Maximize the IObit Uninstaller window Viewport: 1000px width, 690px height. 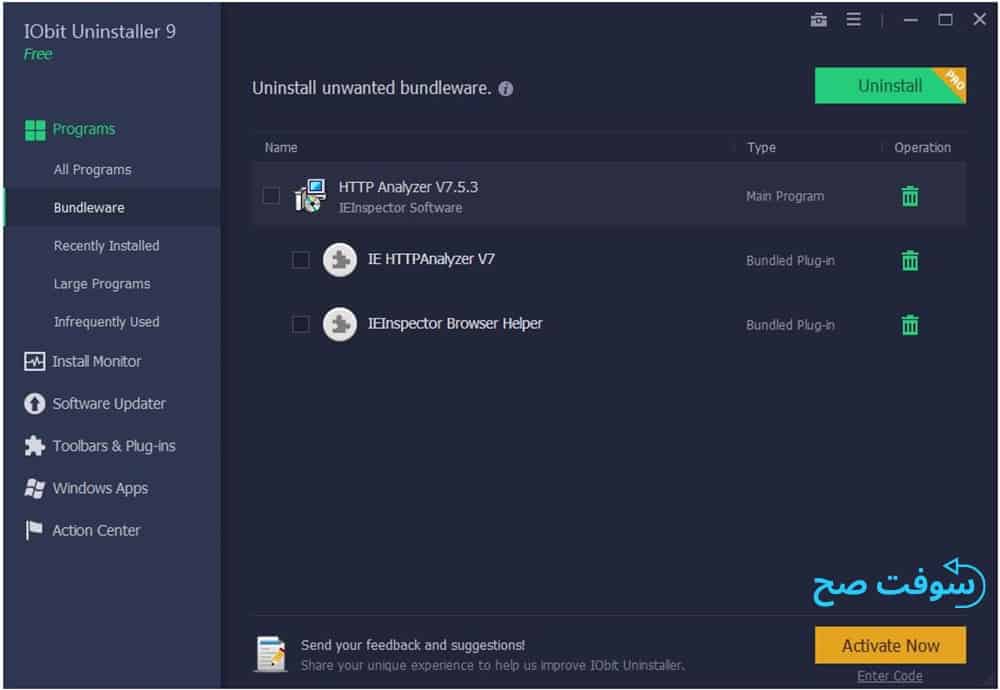click(945, 20)
